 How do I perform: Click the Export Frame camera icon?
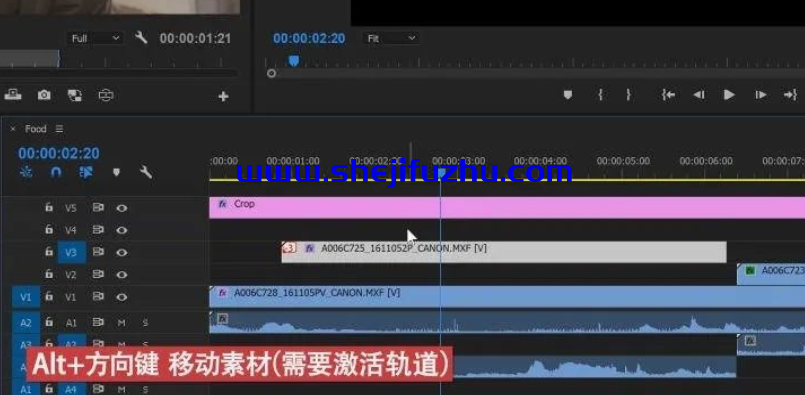44,95
